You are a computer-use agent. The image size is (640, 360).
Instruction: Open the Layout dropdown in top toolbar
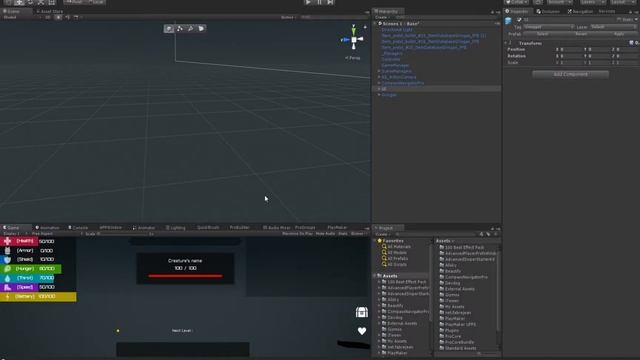(x=624, y=2)
